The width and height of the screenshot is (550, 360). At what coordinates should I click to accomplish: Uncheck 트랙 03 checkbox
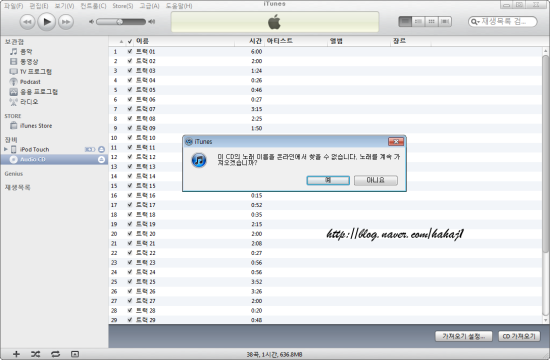click(x=130, y=71)
